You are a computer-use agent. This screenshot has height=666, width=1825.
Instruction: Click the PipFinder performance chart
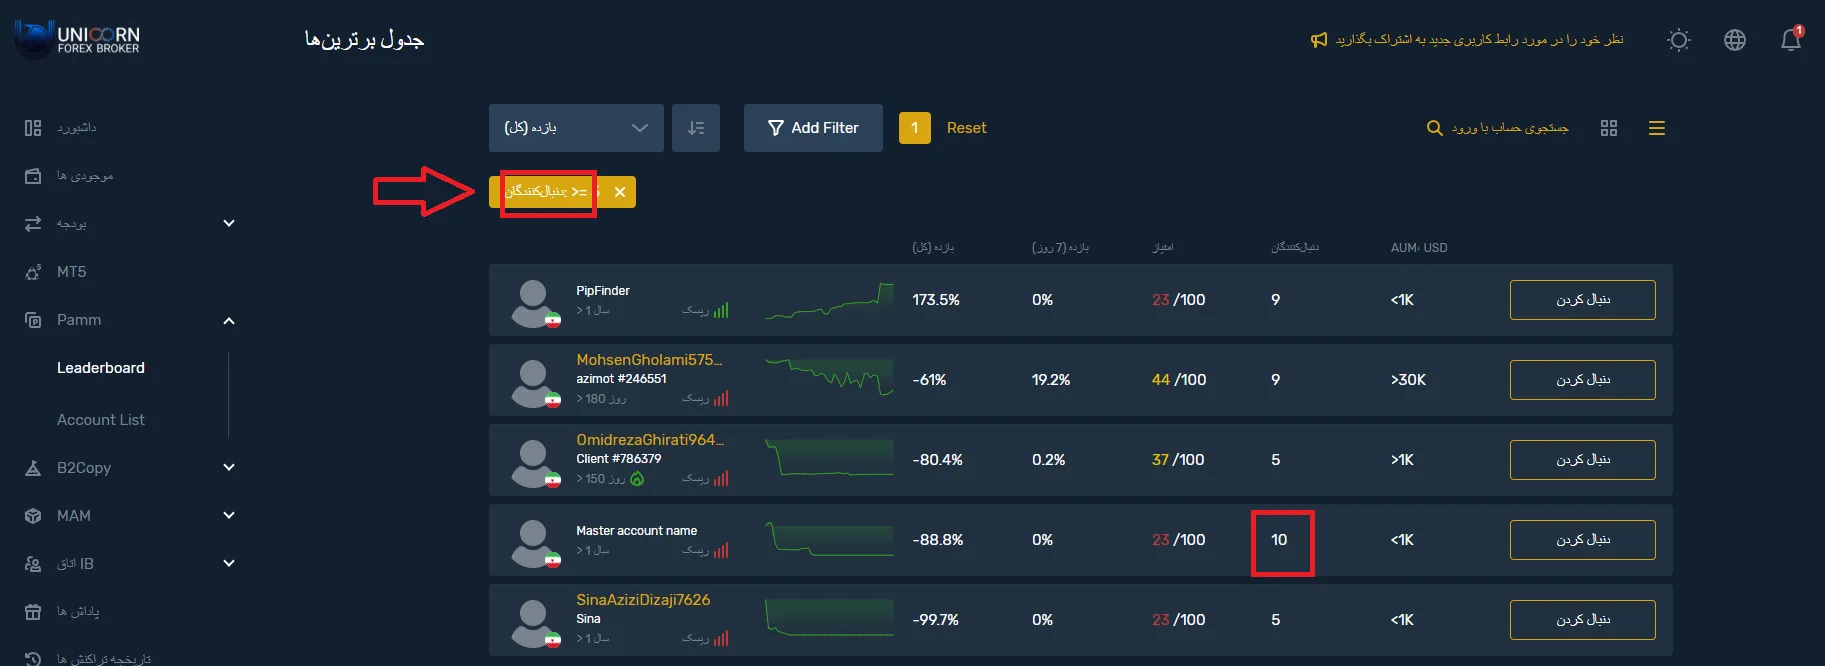pos(829,300)
